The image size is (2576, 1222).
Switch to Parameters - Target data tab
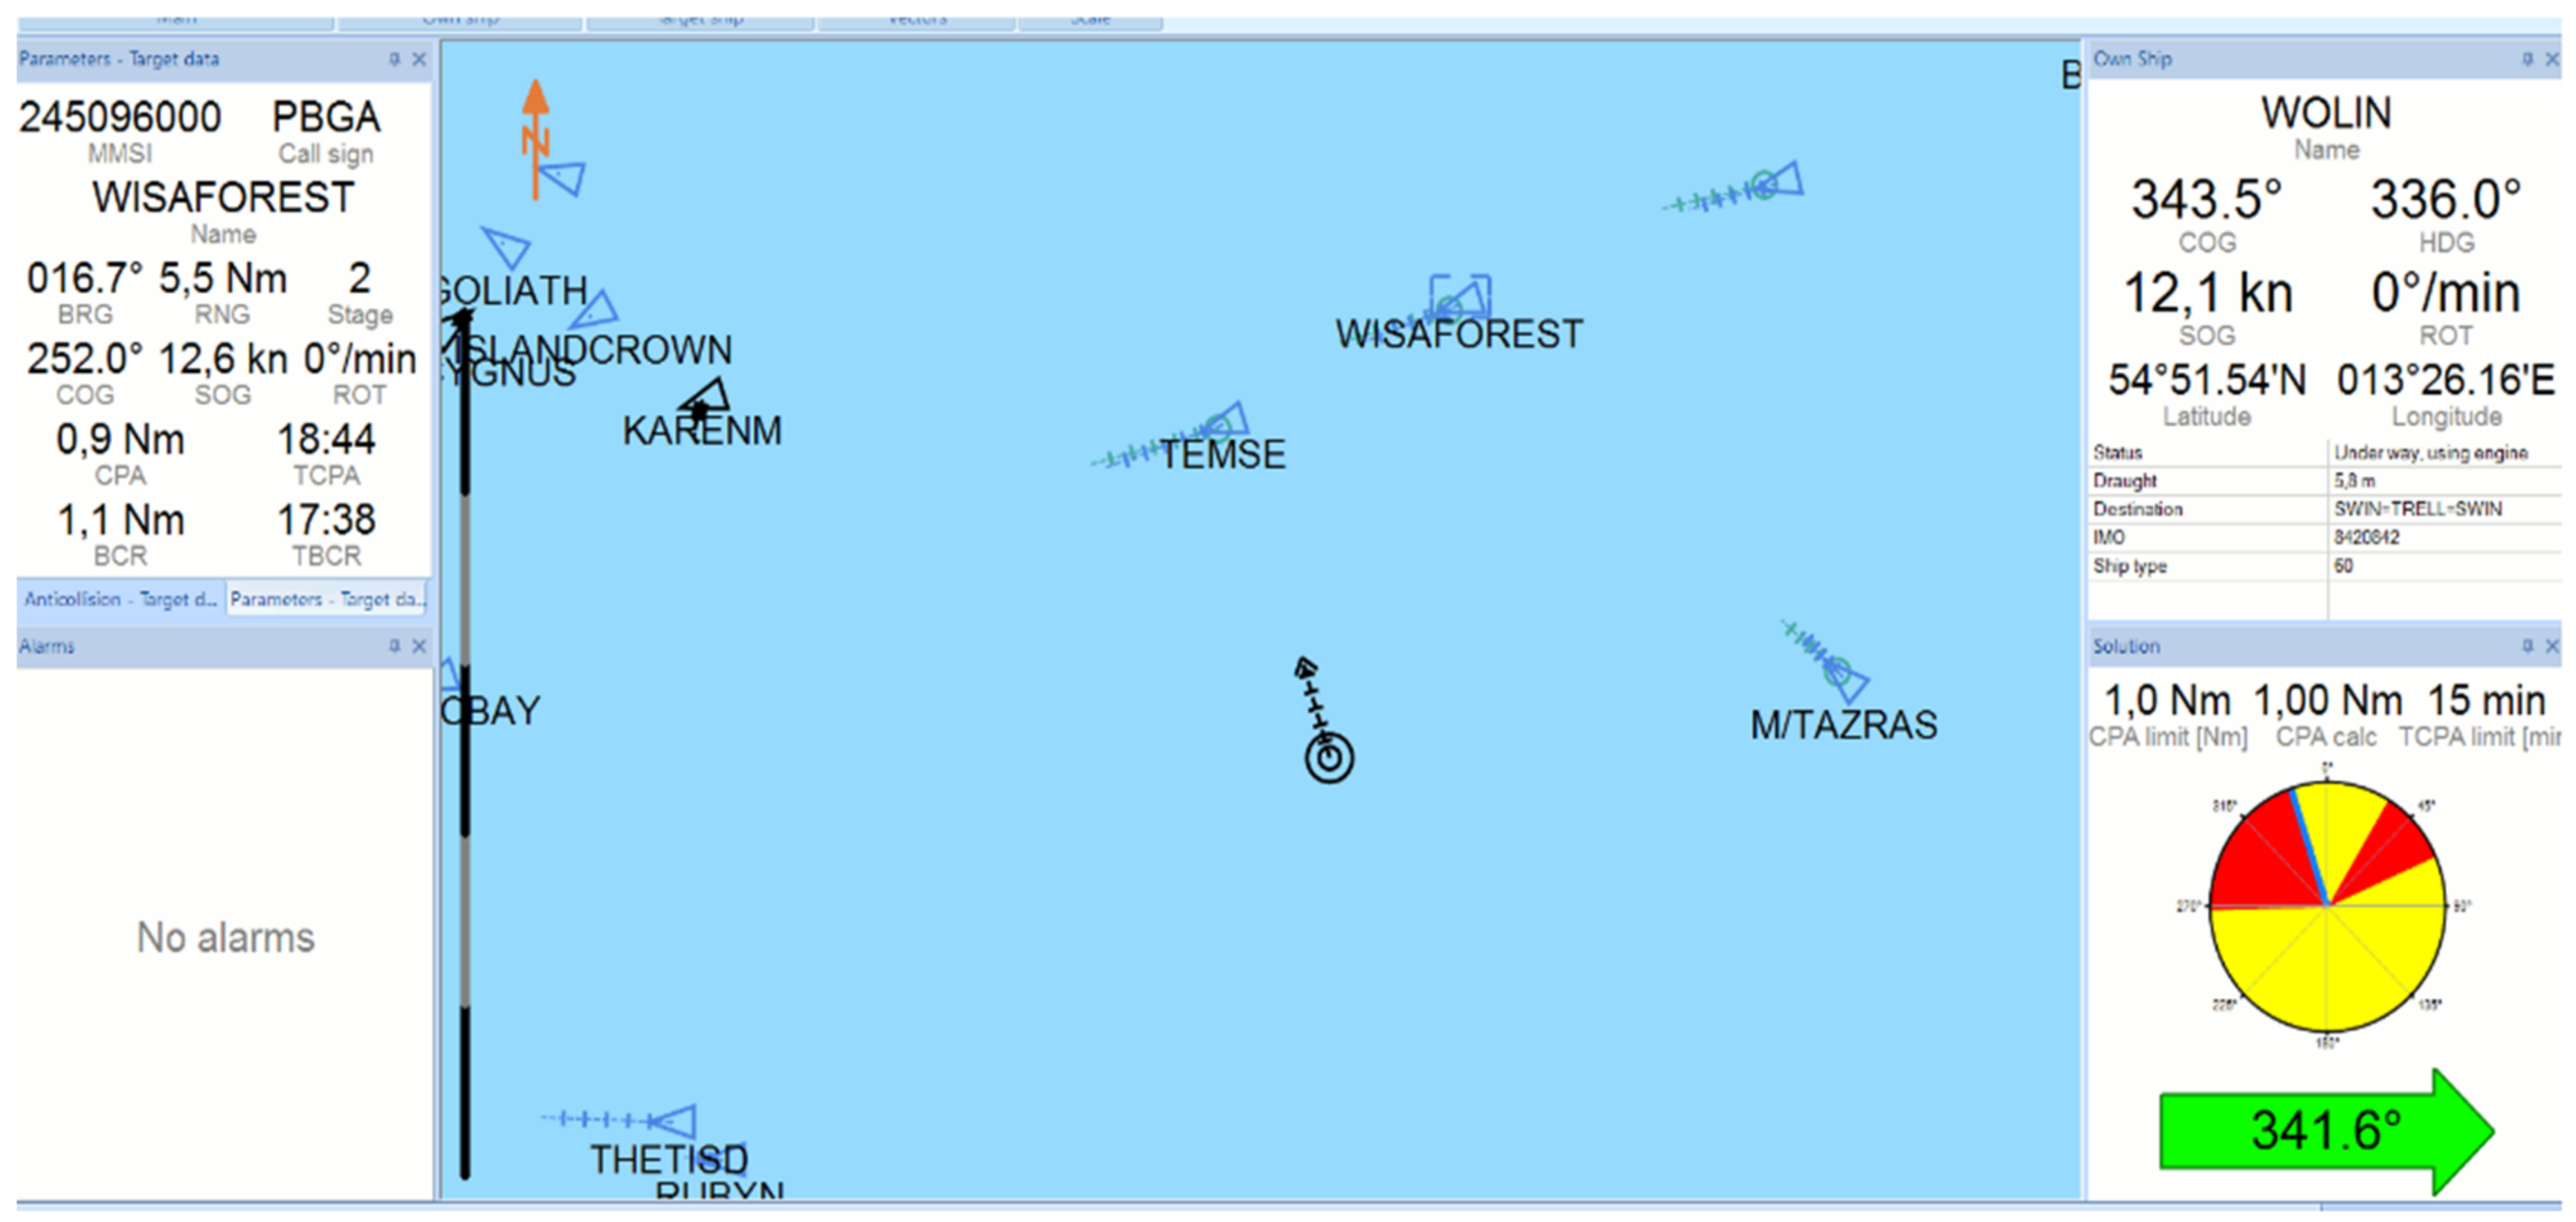(327, 599)
